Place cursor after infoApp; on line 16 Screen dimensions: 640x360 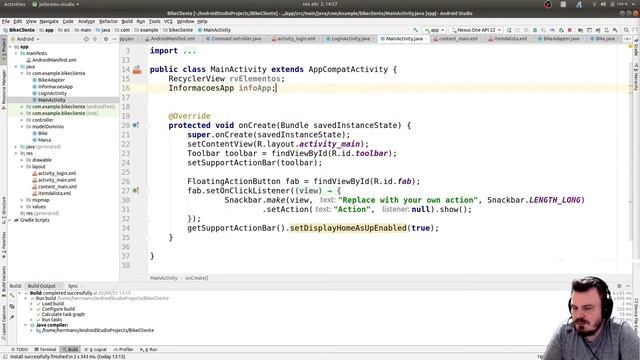tap(277, 88)
